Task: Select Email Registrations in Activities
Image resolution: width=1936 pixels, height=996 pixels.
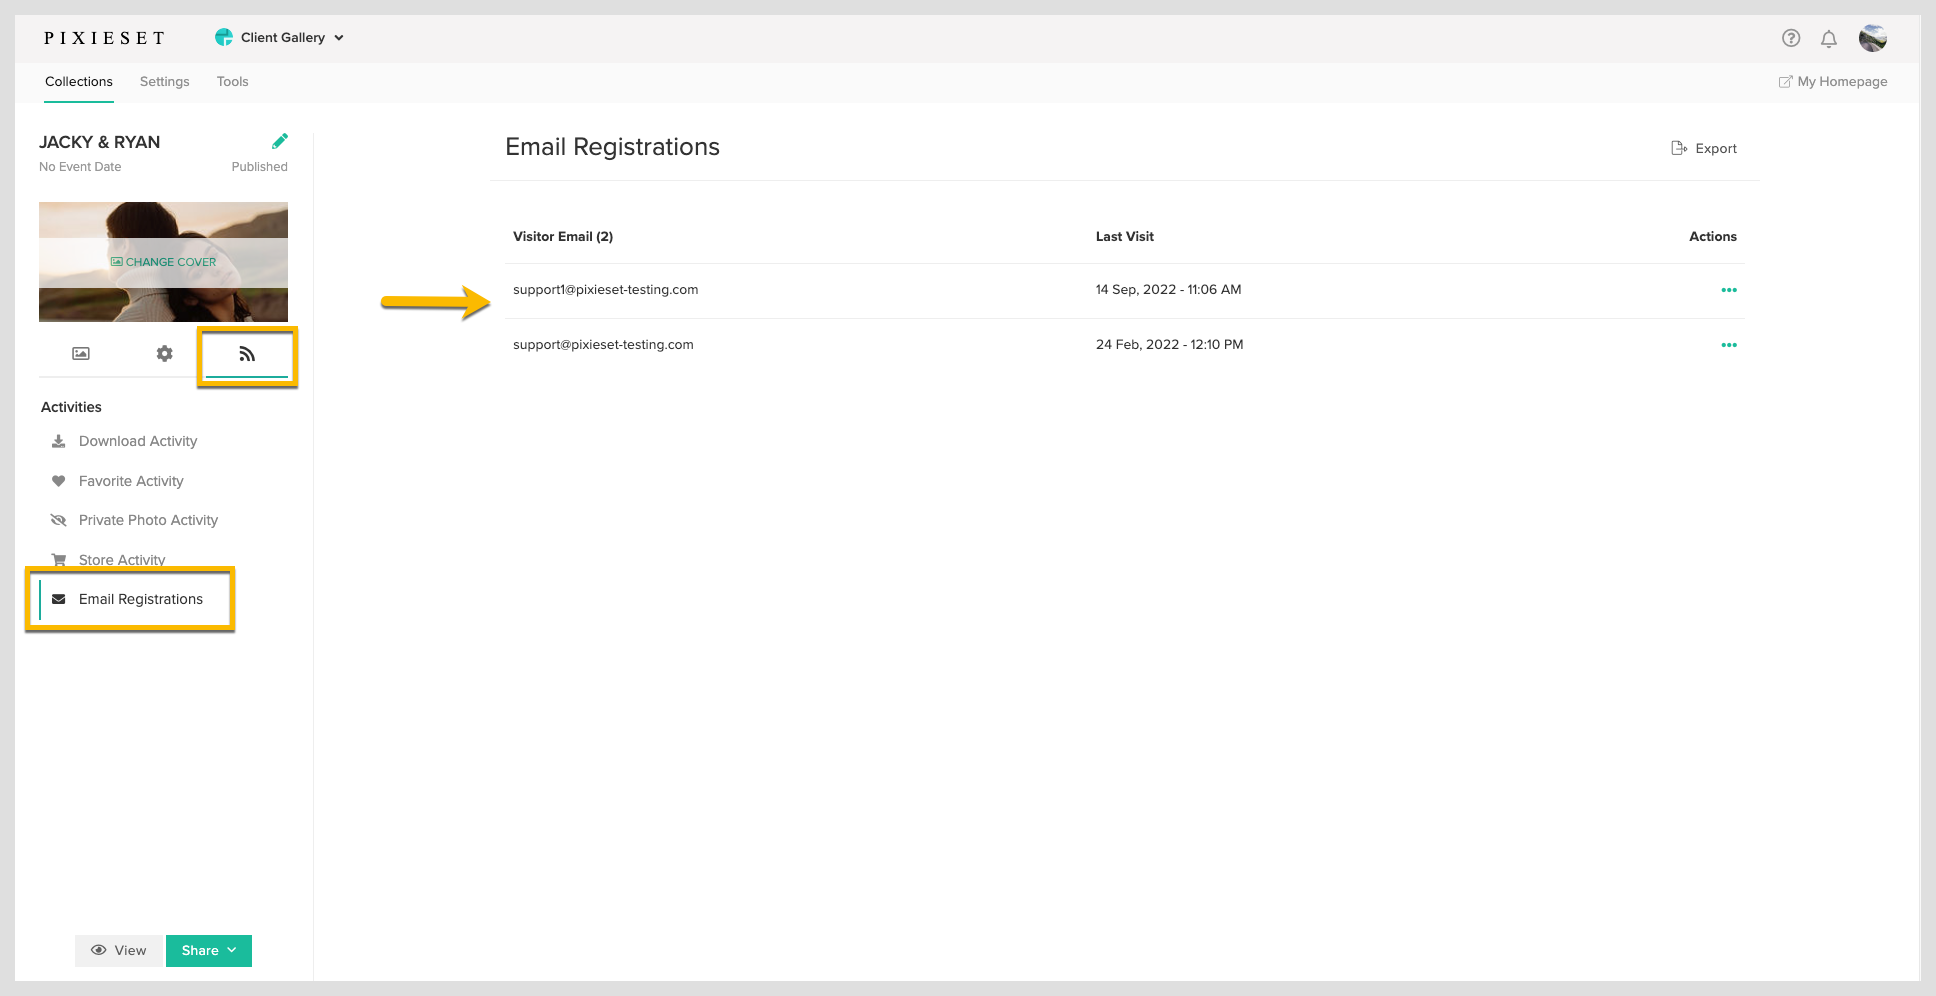Action: tap(141, 599)
